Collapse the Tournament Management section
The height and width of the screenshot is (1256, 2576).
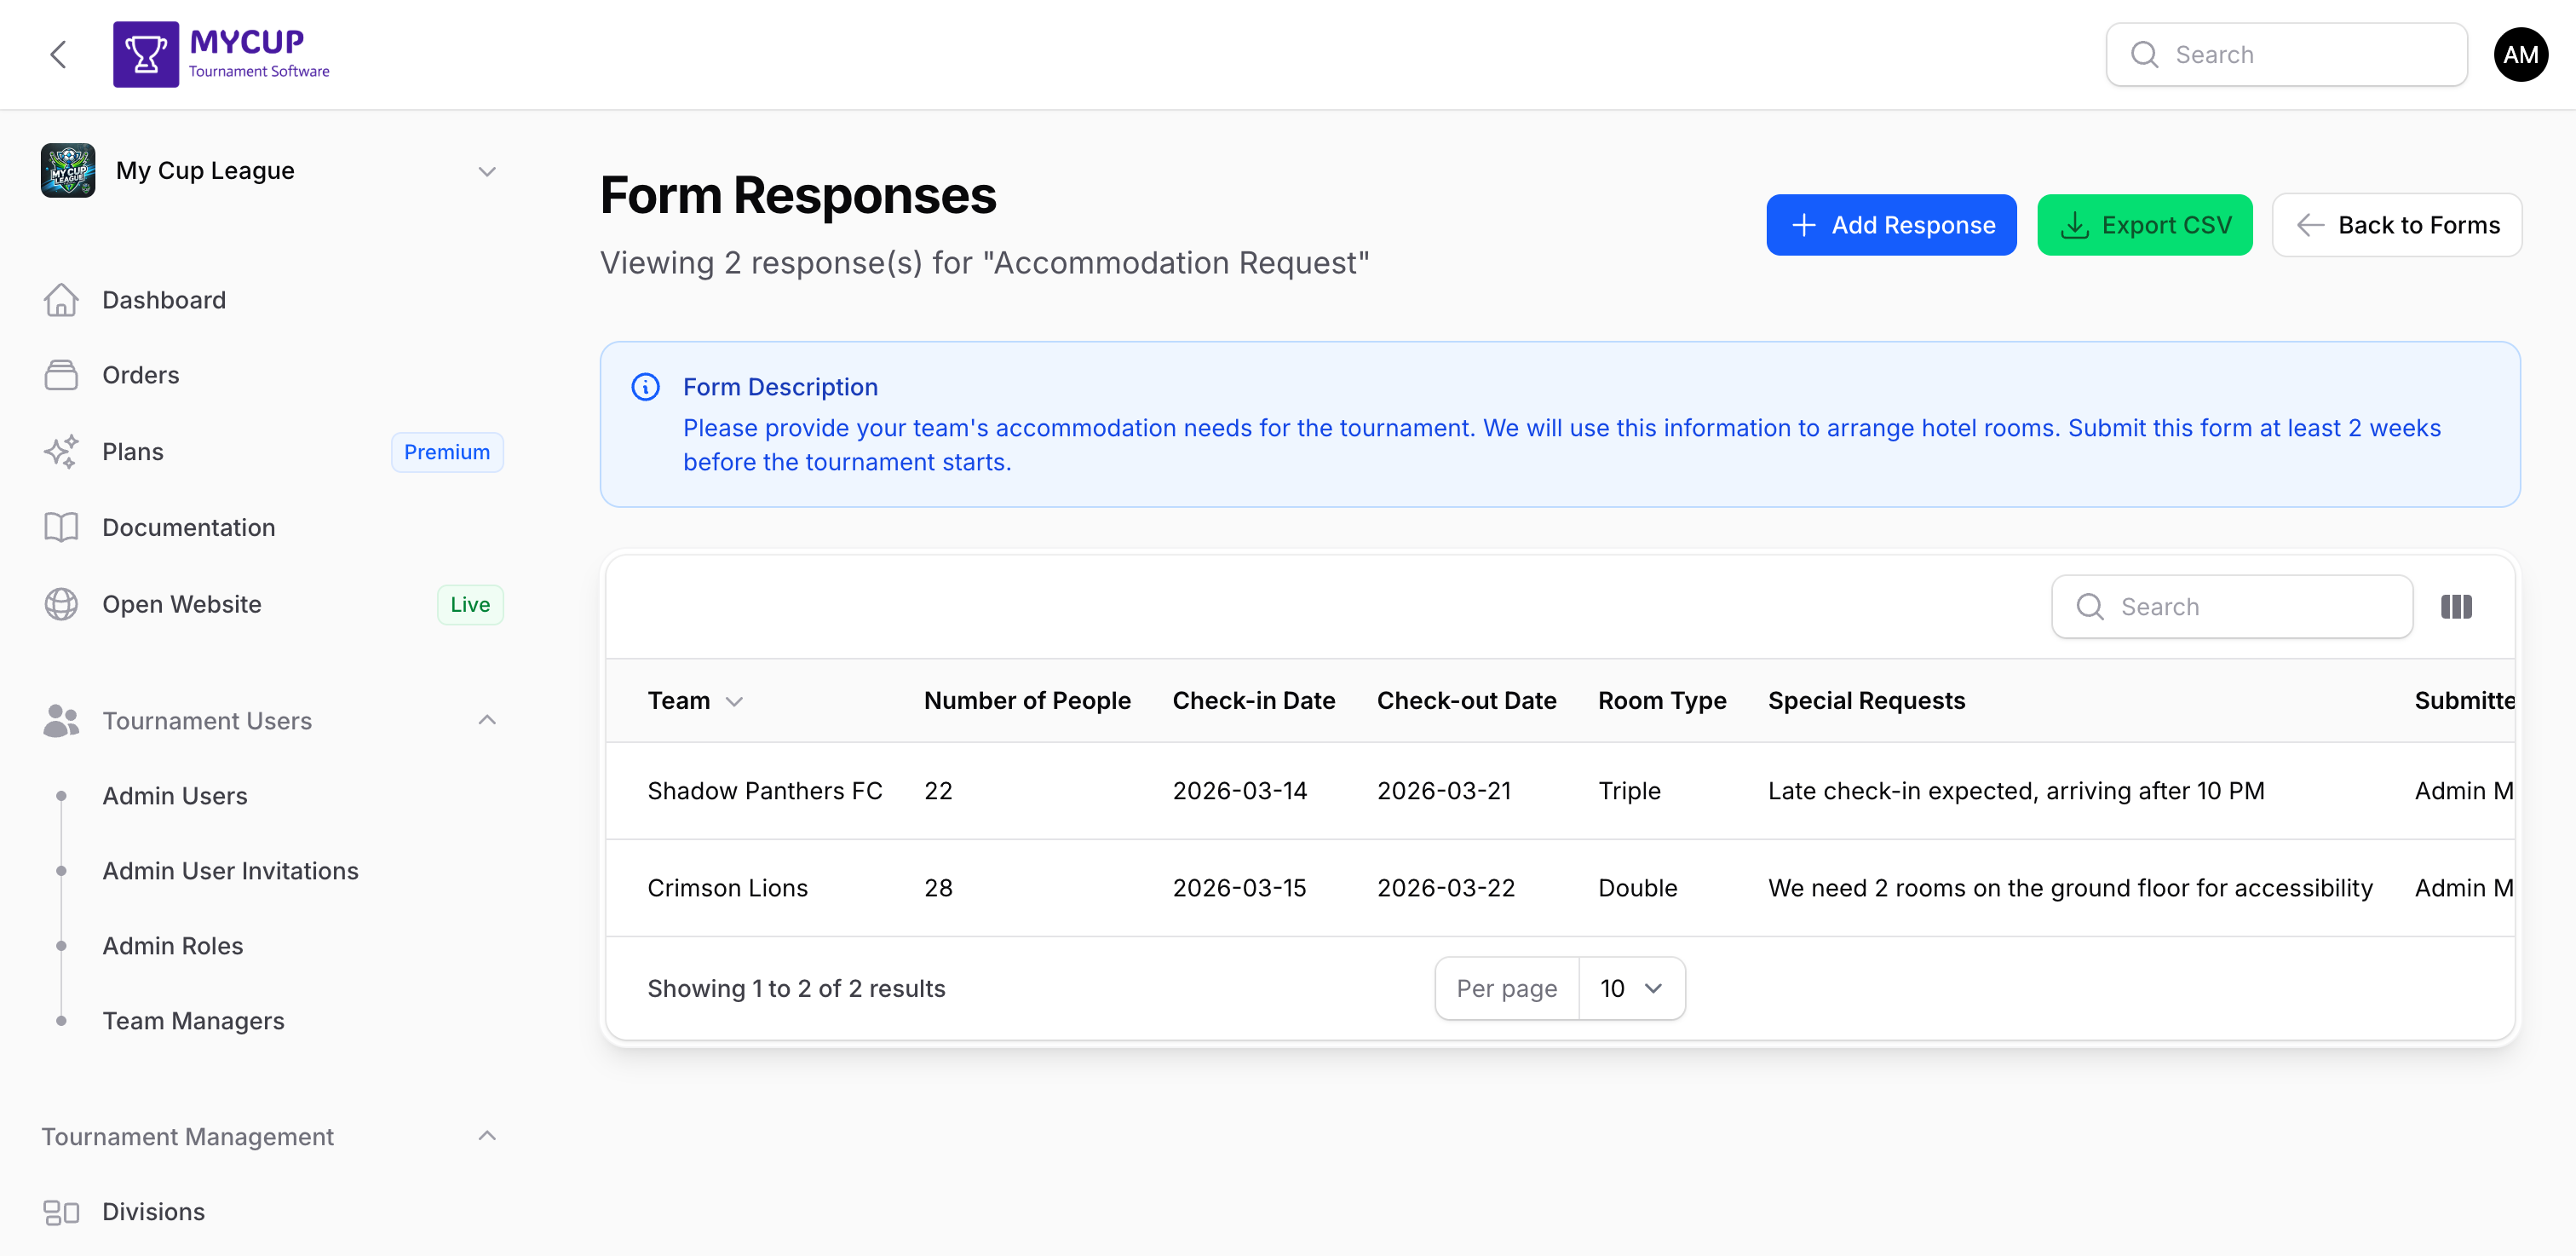click(487, 1136)
